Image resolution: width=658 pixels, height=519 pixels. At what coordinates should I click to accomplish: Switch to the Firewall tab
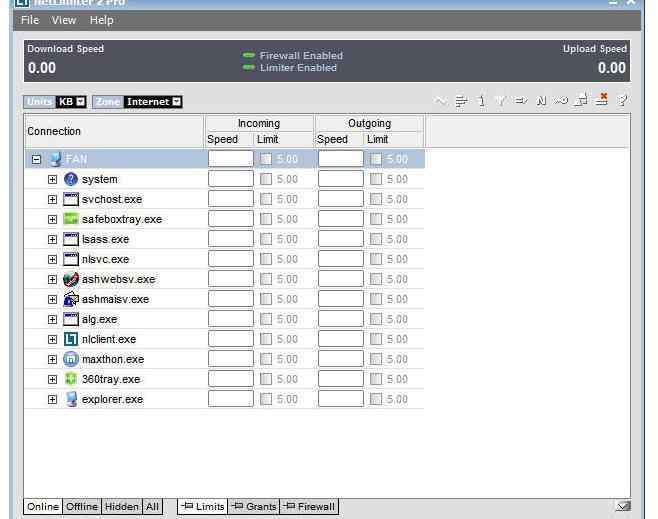point(309,506)
